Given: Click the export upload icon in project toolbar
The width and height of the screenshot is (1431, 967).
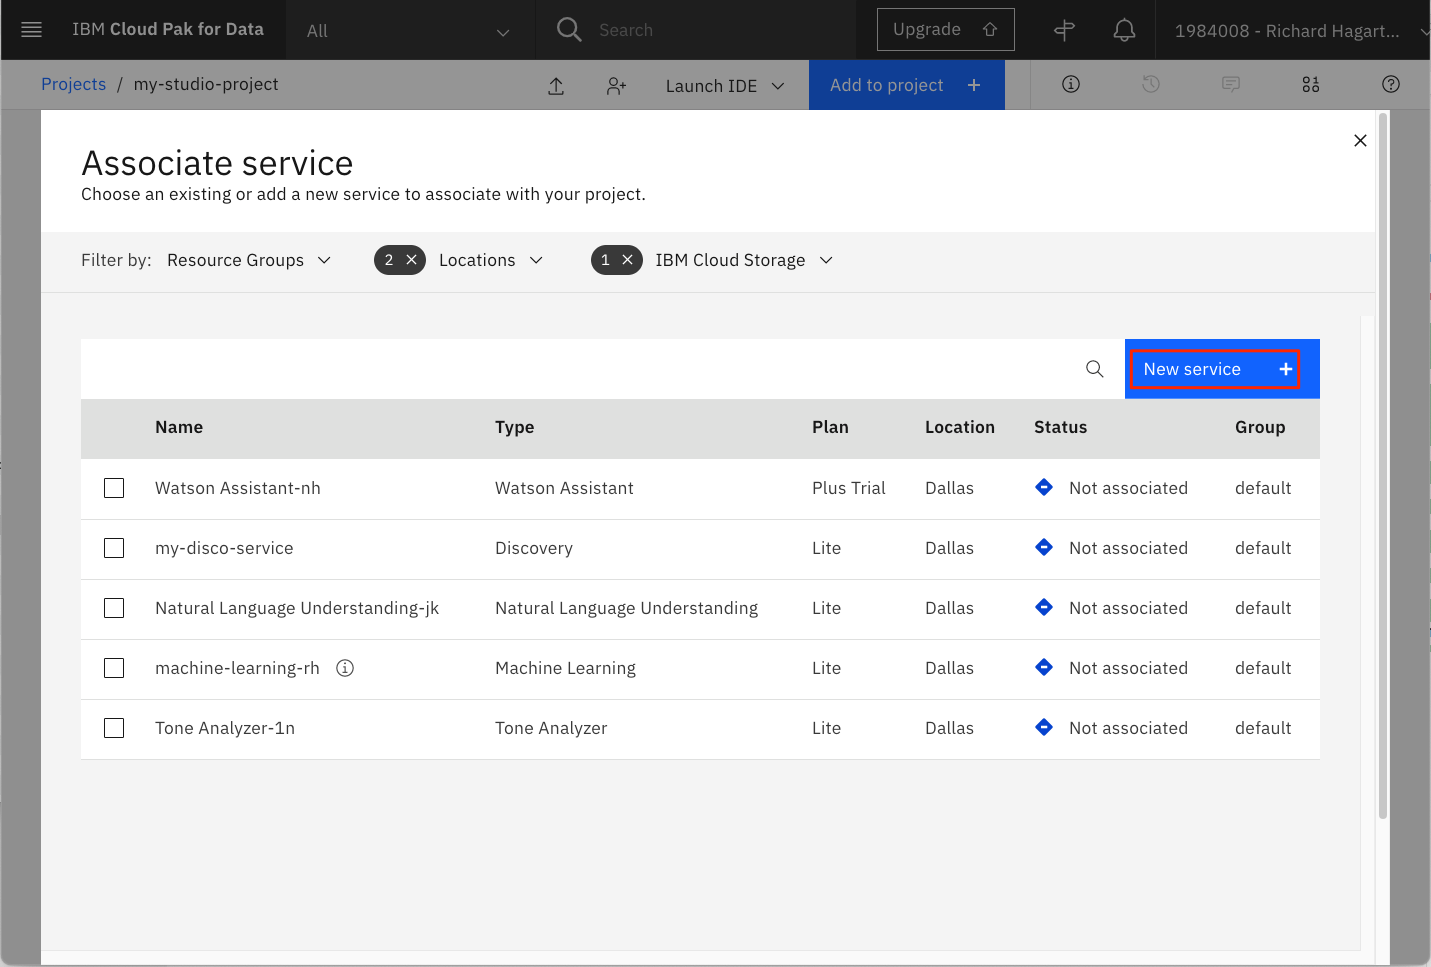Looking at the screenshot, I should pos(556,86).
